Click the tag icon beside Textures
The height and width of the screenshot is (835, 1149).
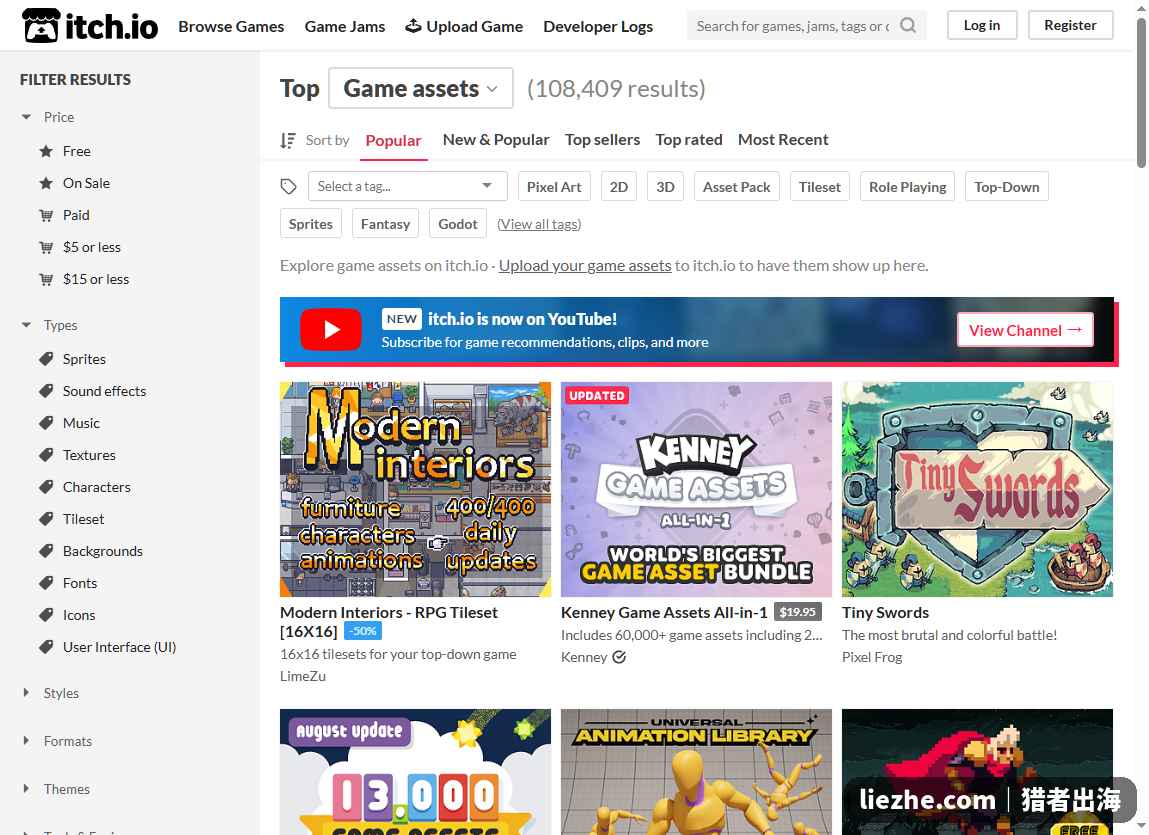pyautogui.click(x=46, y=455)
